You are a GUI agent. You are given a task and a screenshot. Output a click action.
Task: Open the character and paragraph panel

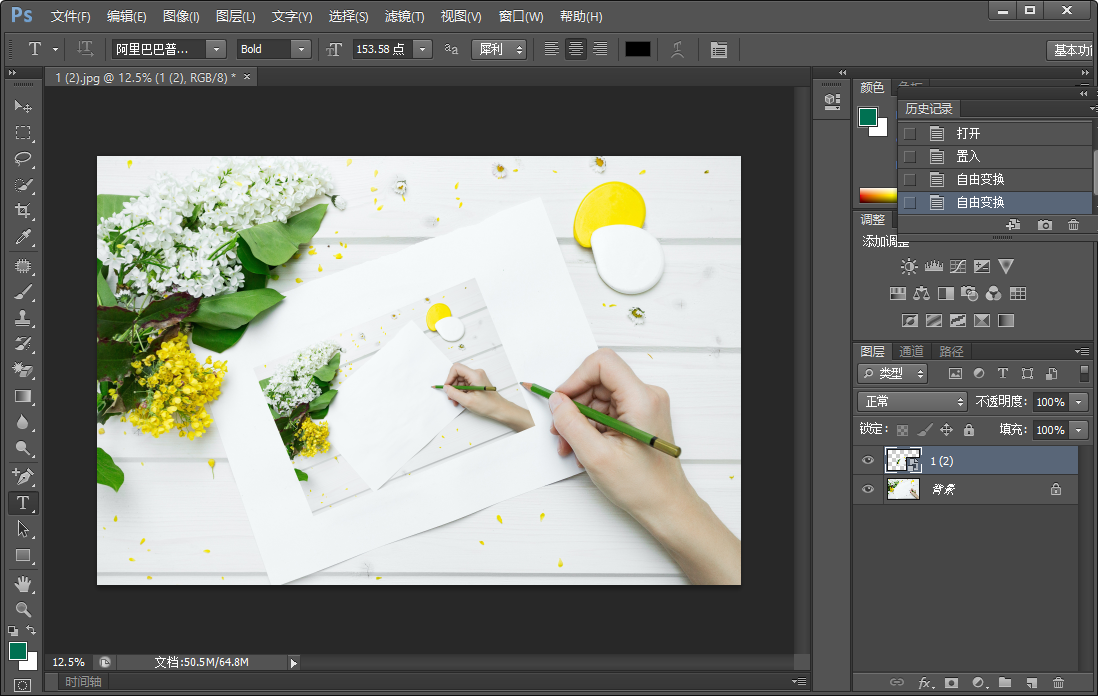coord(718,49)
